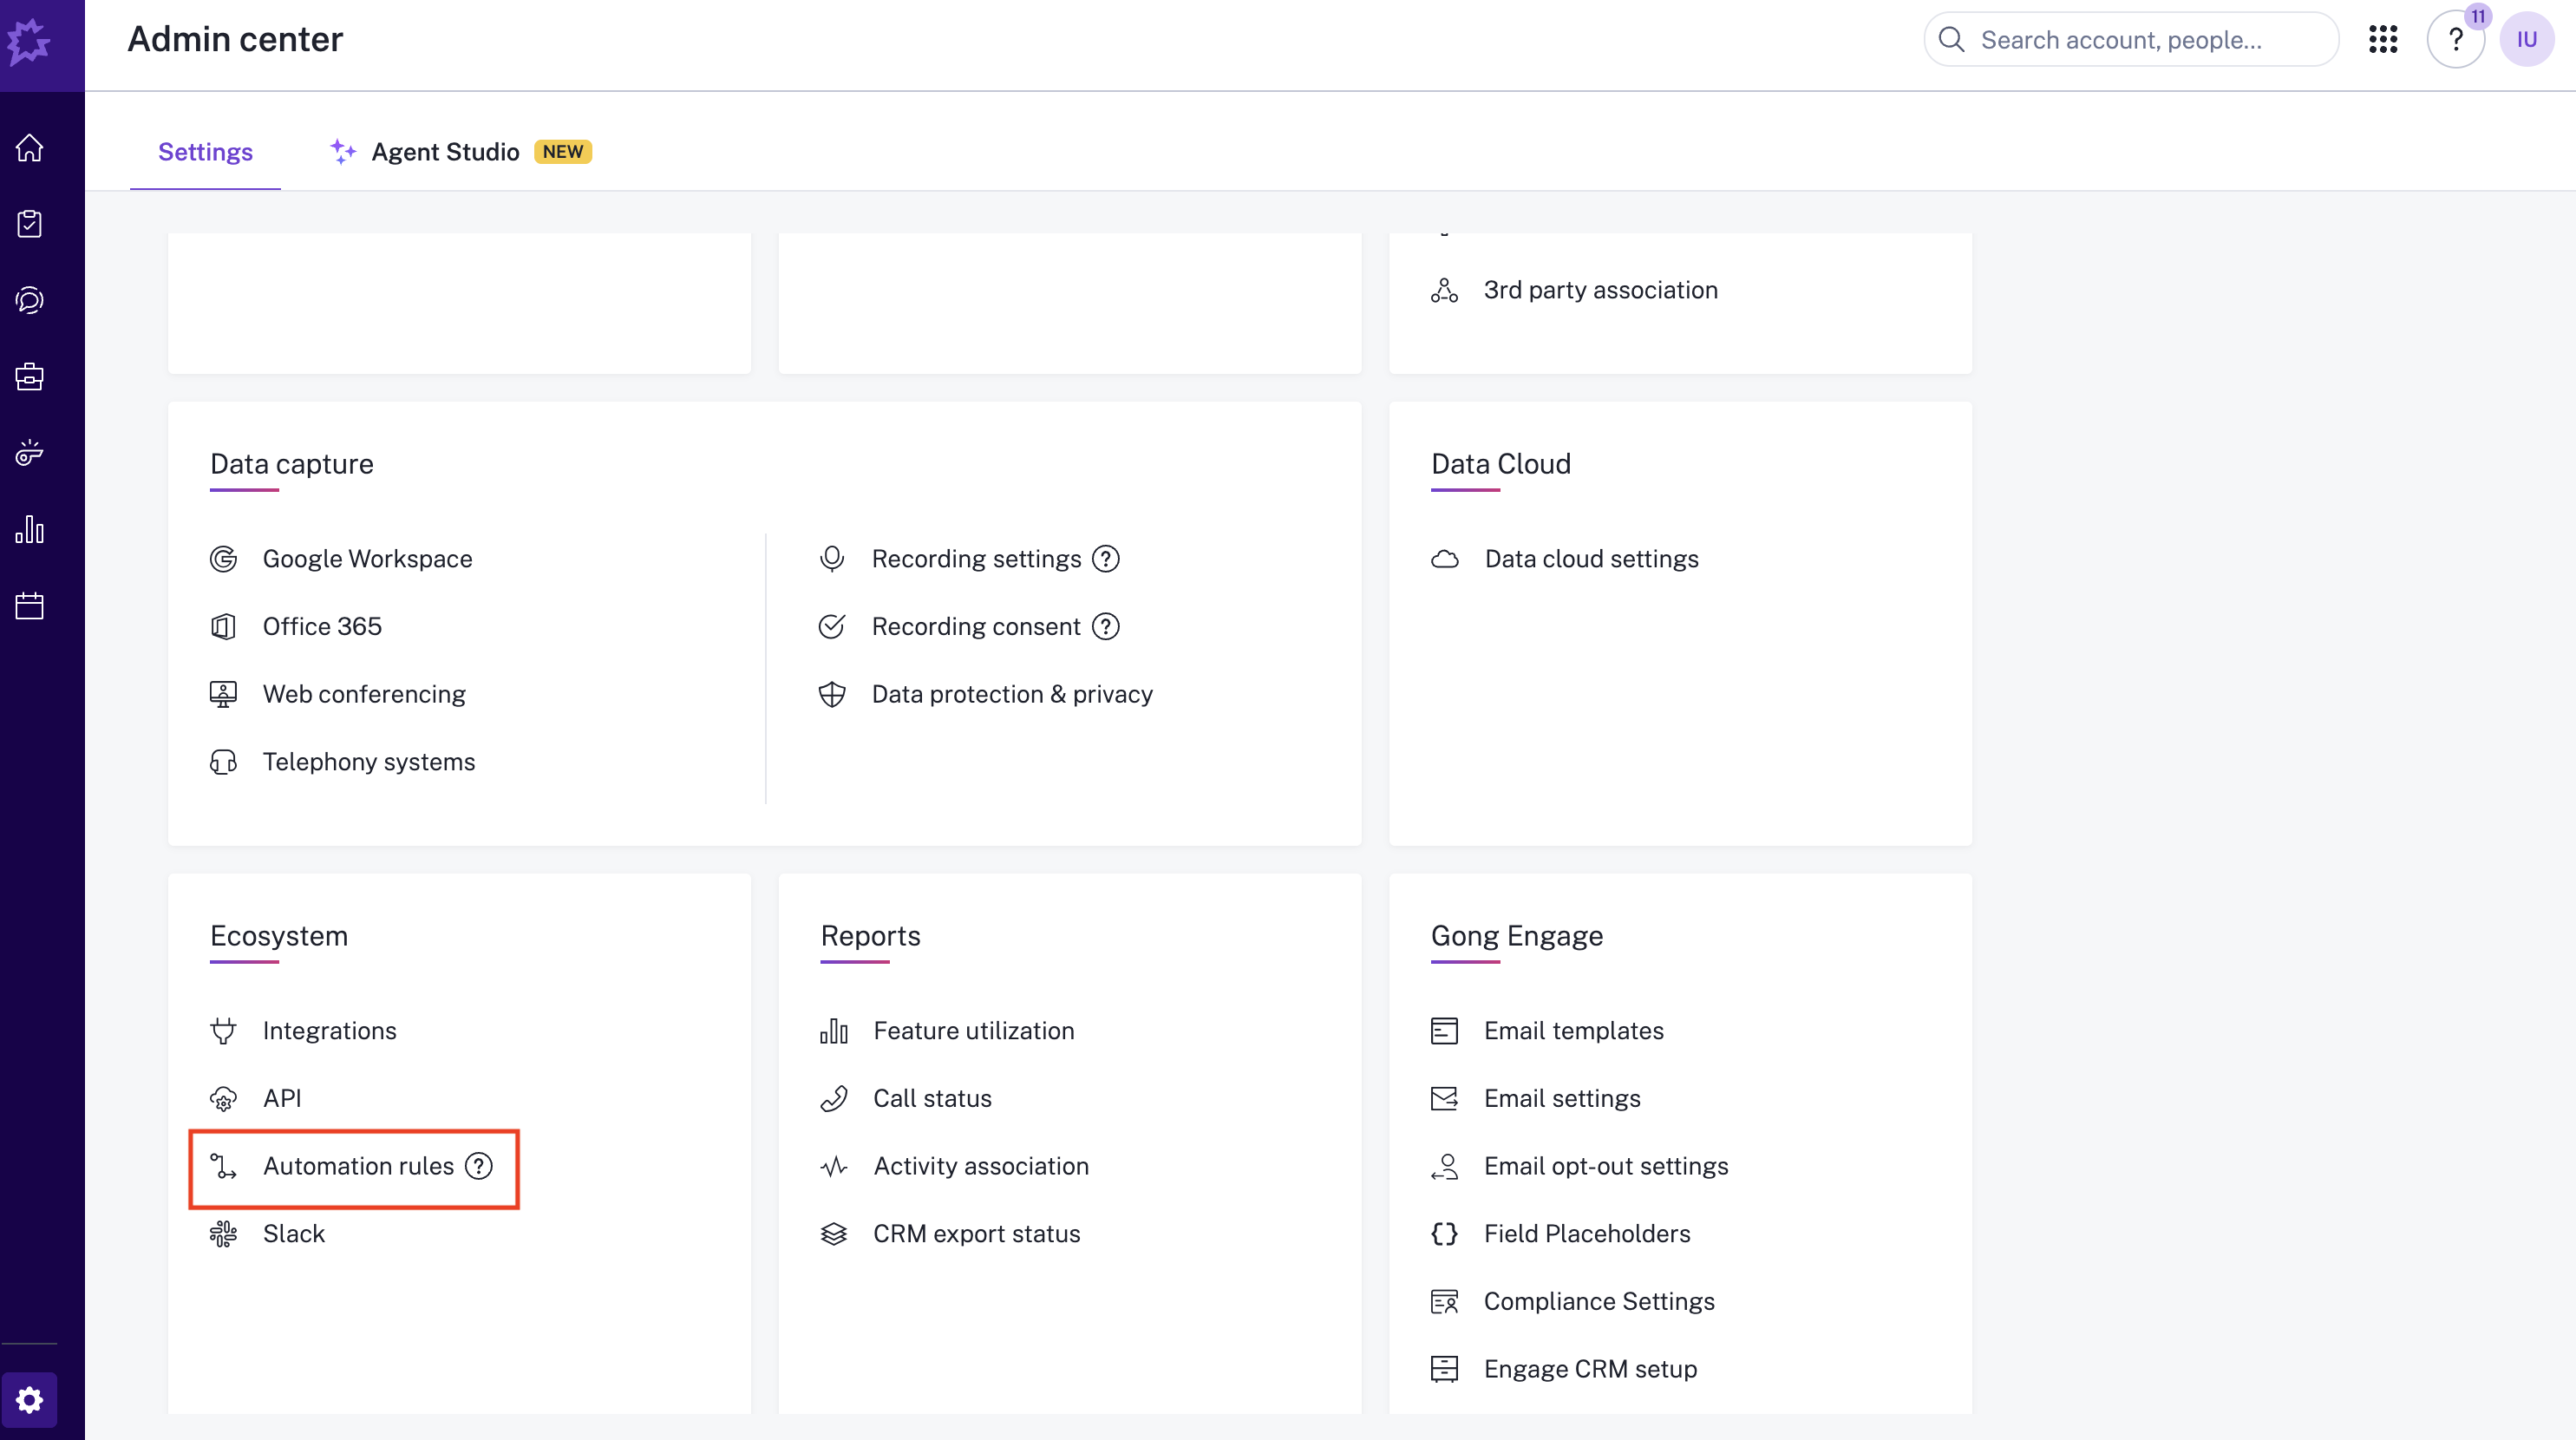Open the chat bubbles conversations sidebar icon

(x=30, y=300)
